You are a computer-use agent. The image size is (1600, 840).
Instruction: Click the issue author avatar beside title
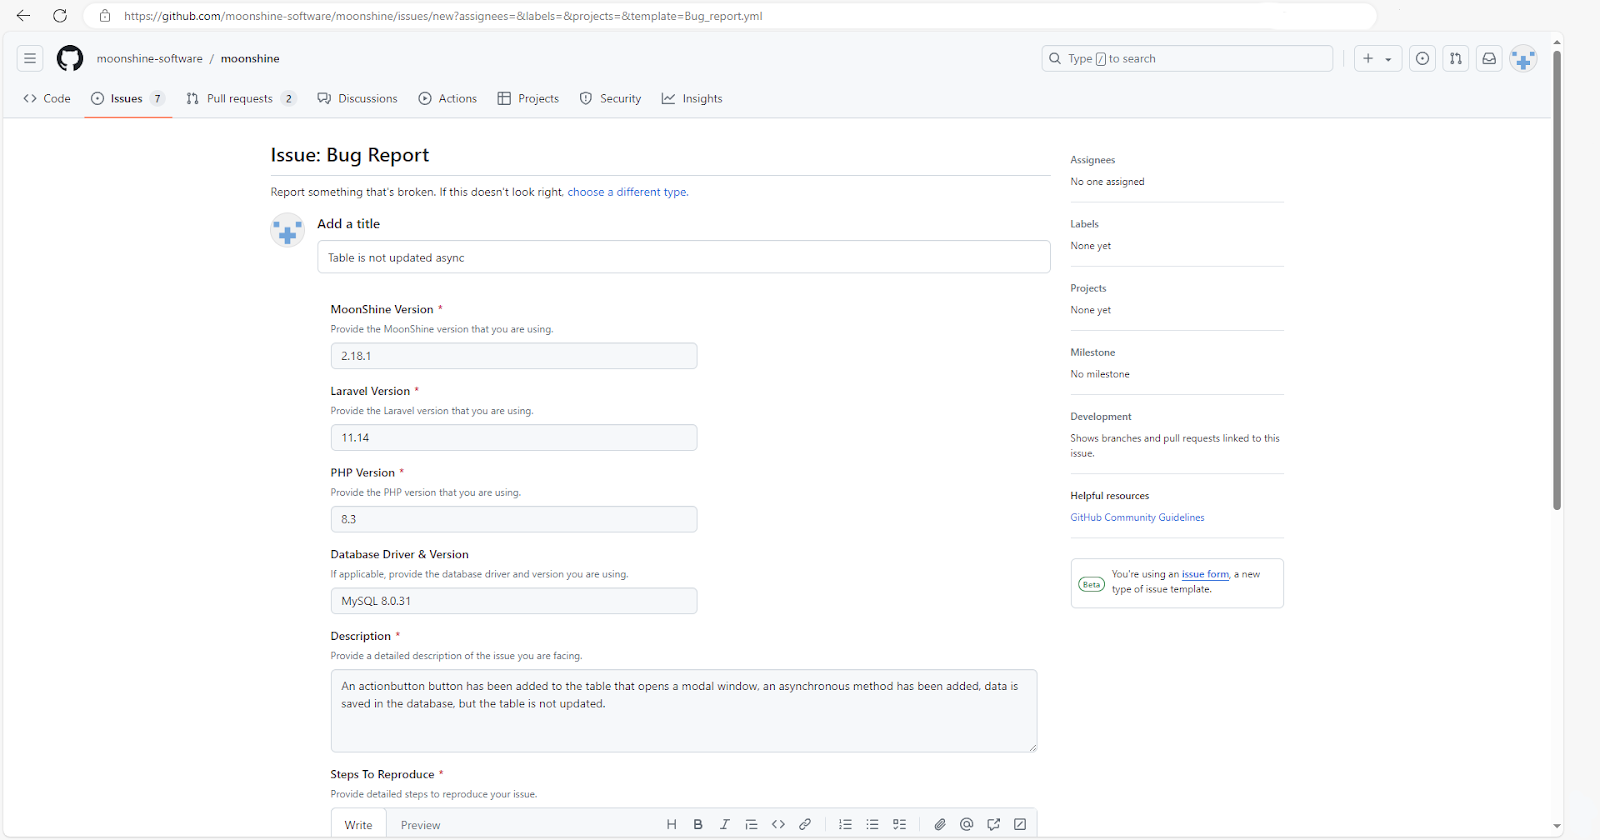[287, 230]
